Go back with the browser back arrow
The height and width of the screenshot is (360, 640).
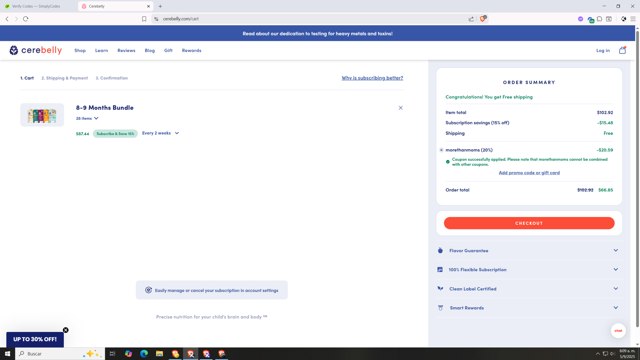(x=7, y=19)
